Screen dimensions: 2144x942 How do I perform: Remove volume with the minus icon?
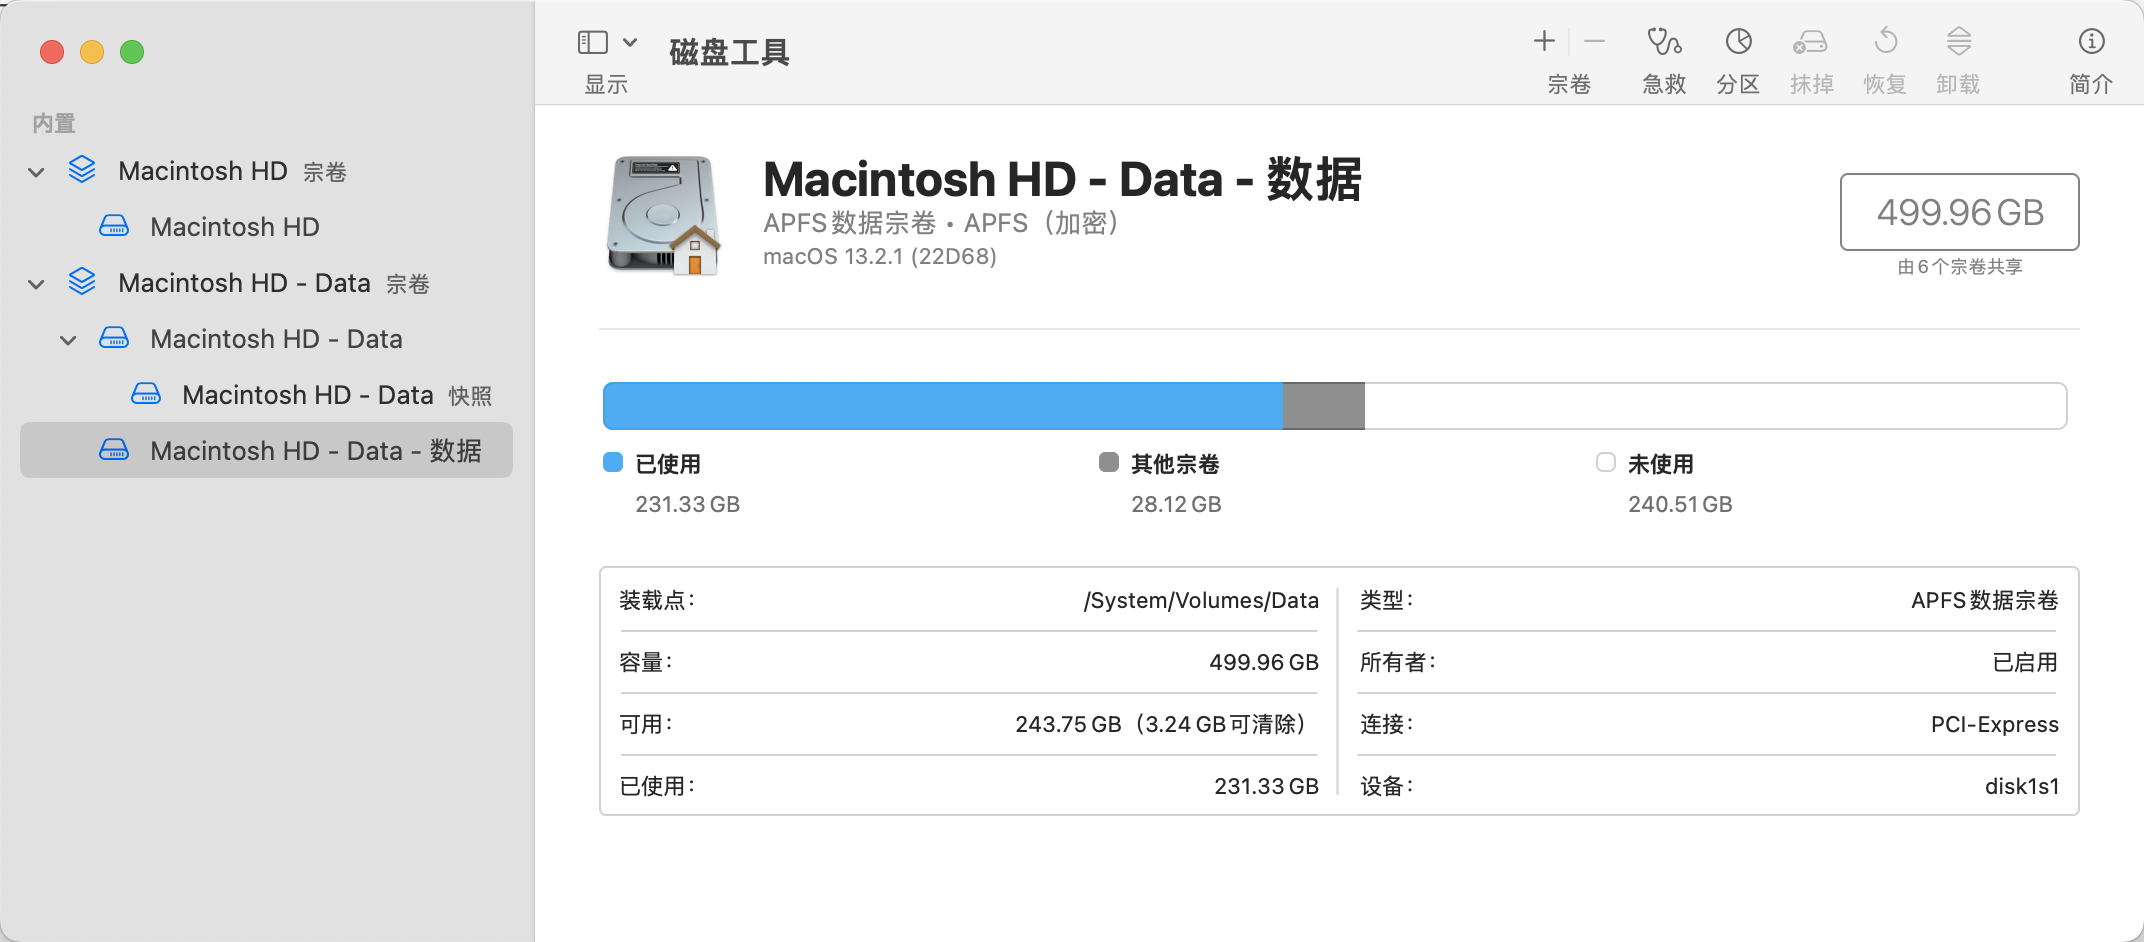[x=1595, y=41]
